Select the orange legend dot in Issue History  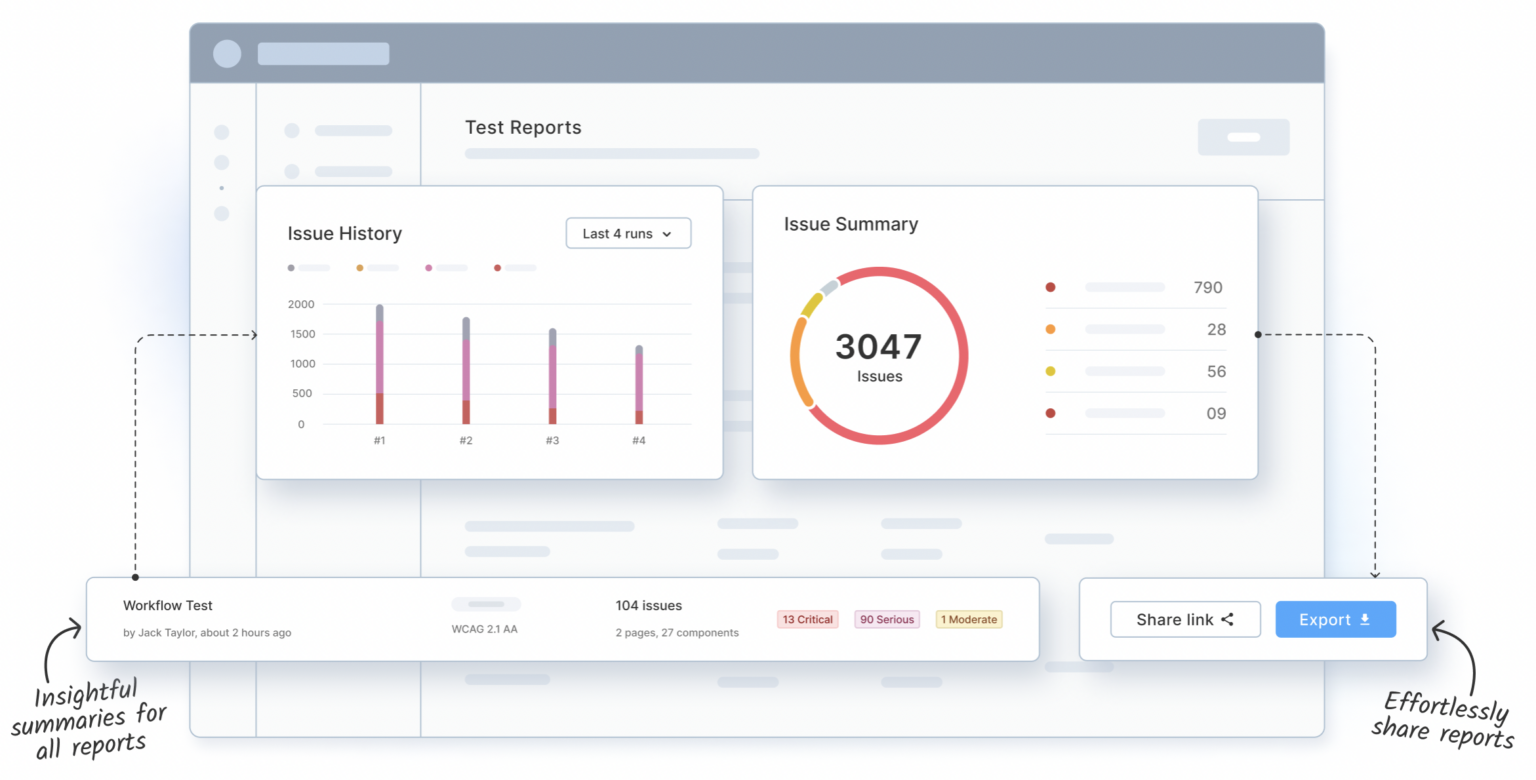[x=360, y=268]
